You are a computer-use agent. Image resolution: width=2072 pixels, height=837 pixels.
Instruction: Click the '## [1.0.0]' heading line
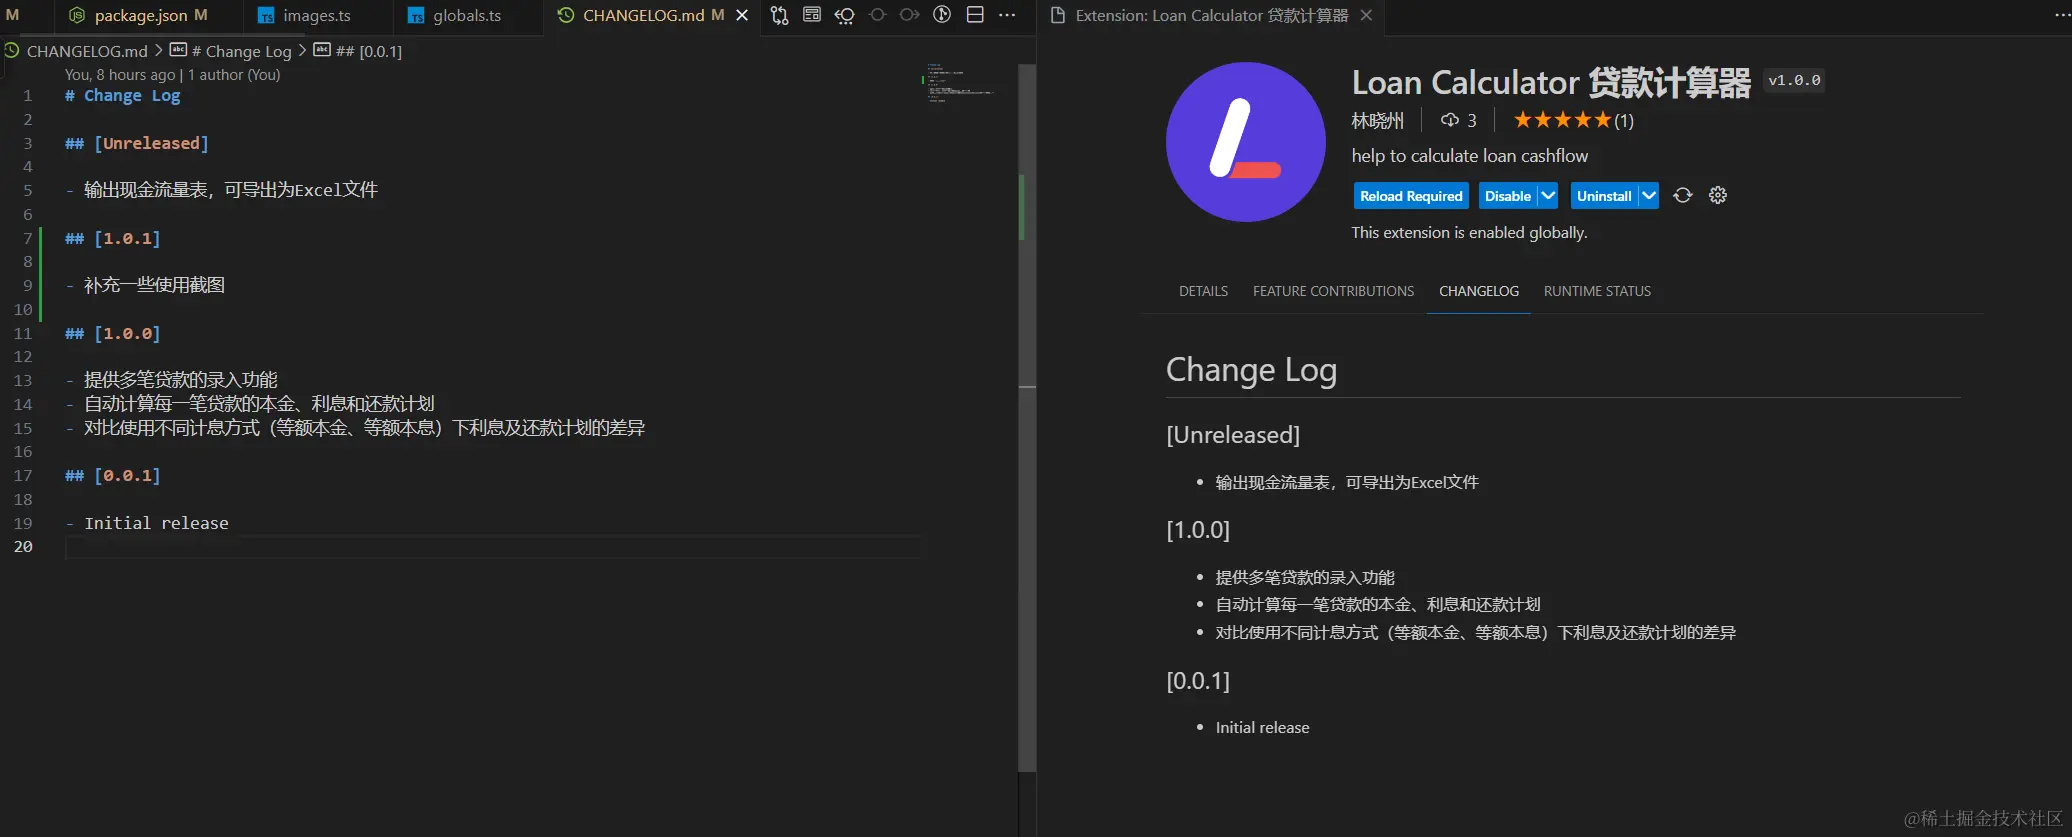tap(112, 333)
